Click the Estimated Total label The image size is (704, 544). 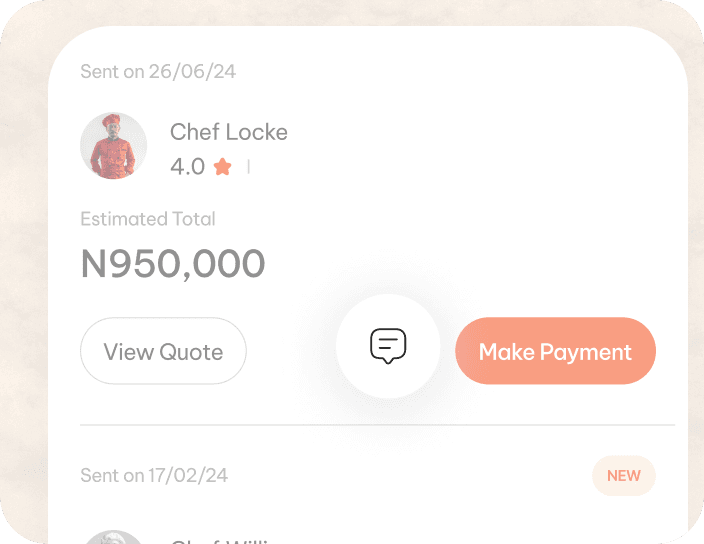click(147, 219)
